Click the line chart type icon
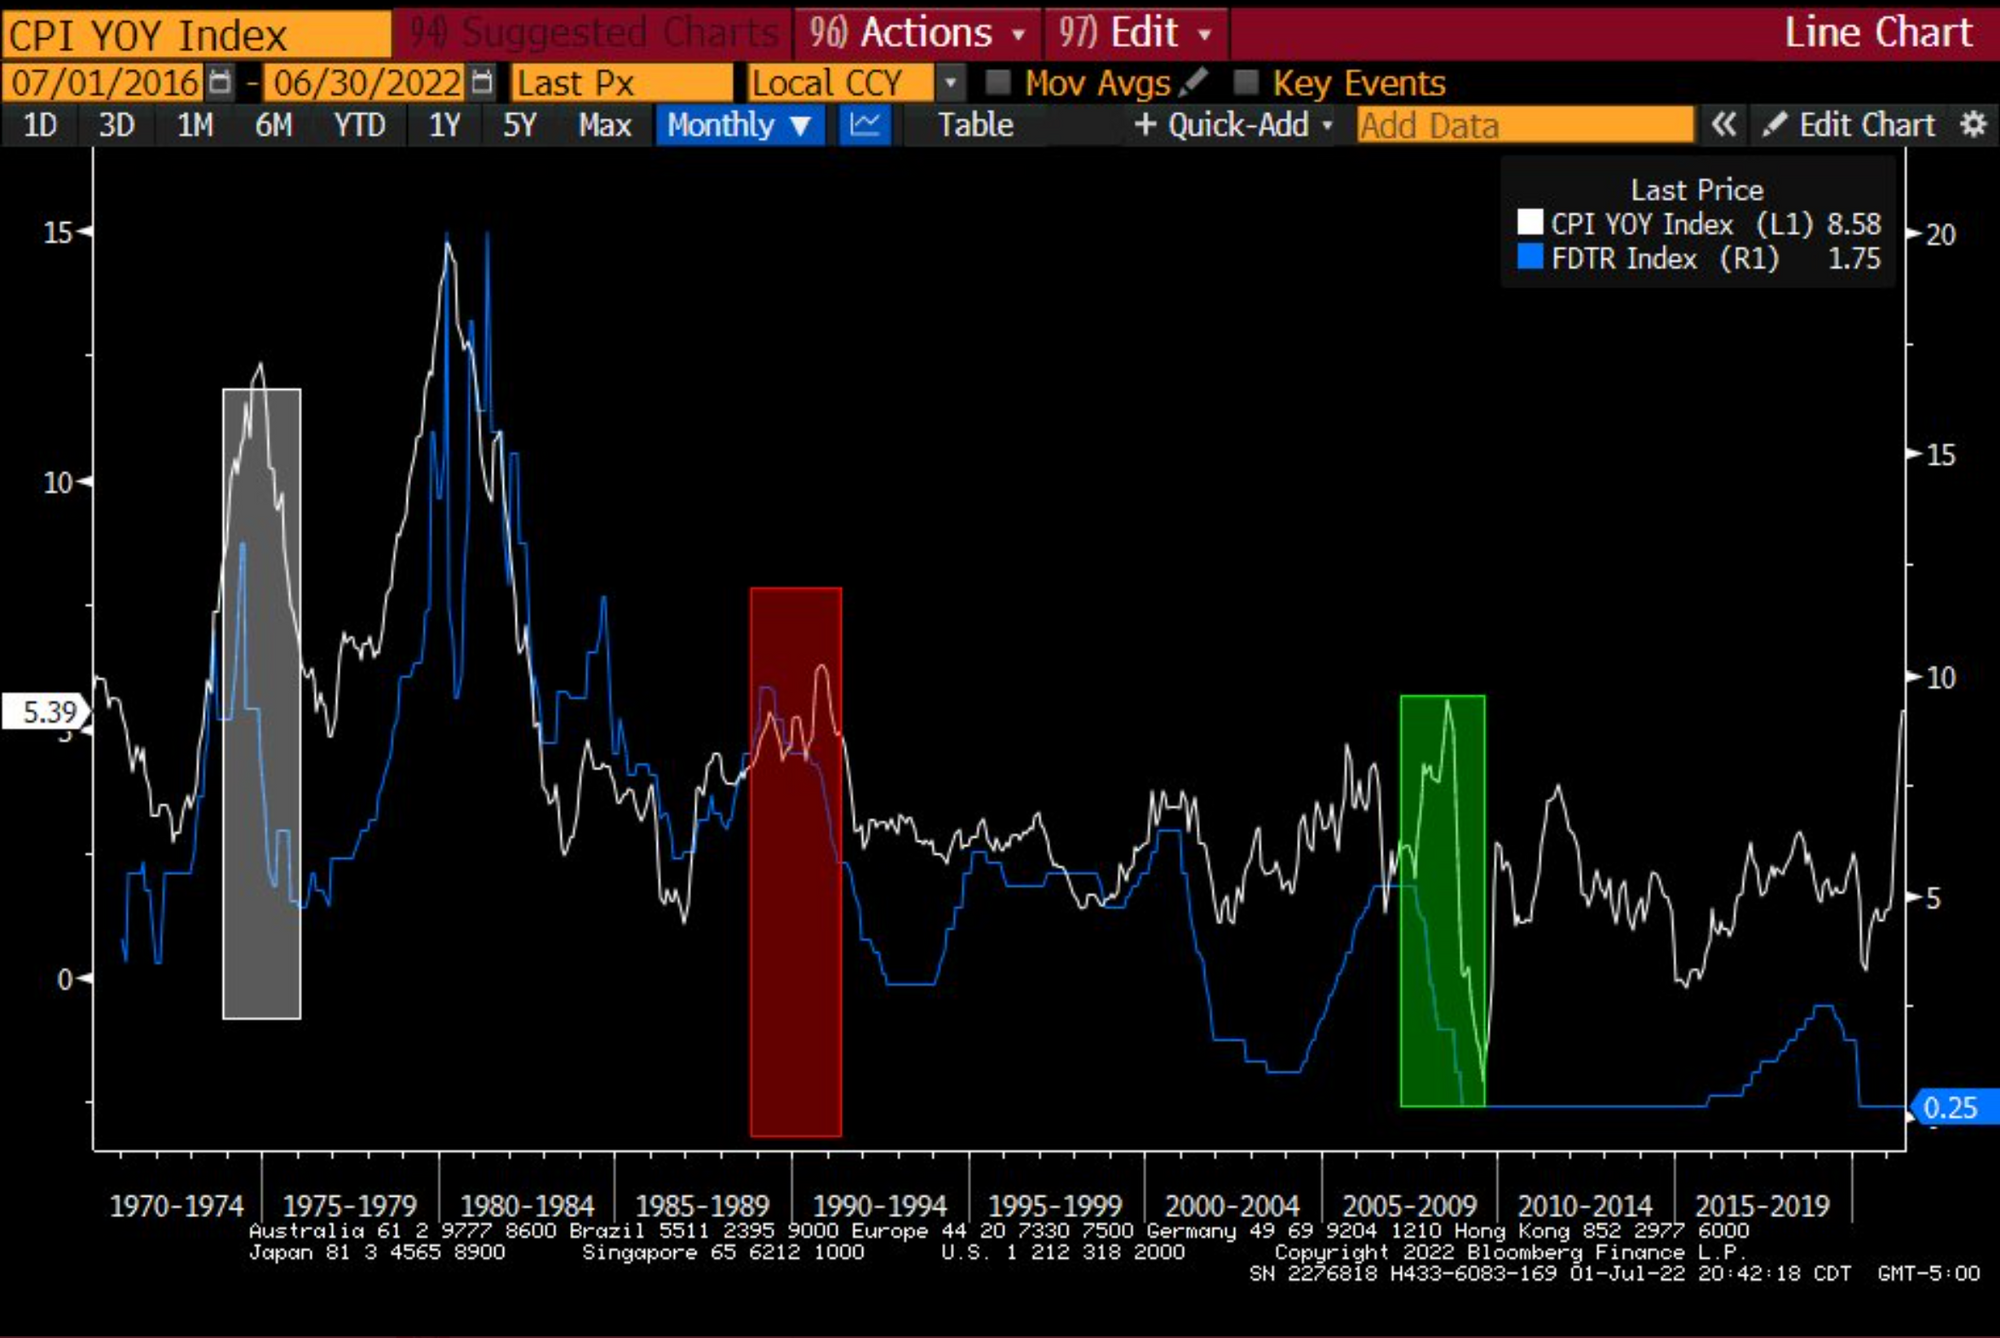 [865, 125]
